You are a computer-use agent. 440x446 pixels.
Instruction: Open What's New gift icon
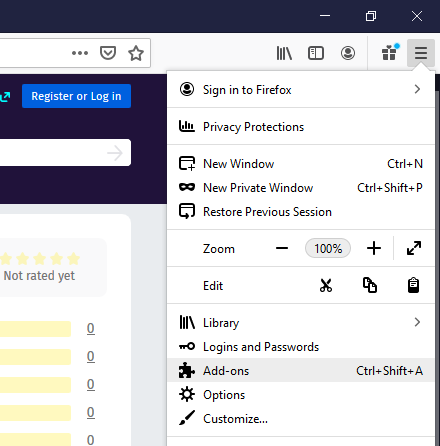390,52
